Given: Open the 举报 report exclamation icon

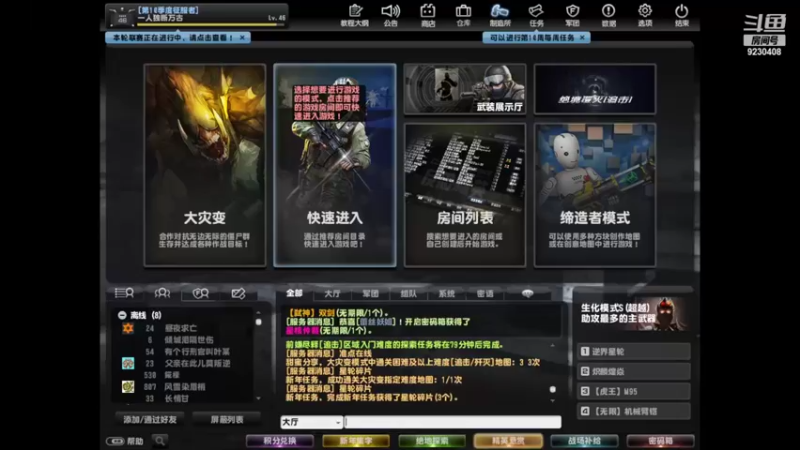Looking at the screenshot, I should pos(609,15).
